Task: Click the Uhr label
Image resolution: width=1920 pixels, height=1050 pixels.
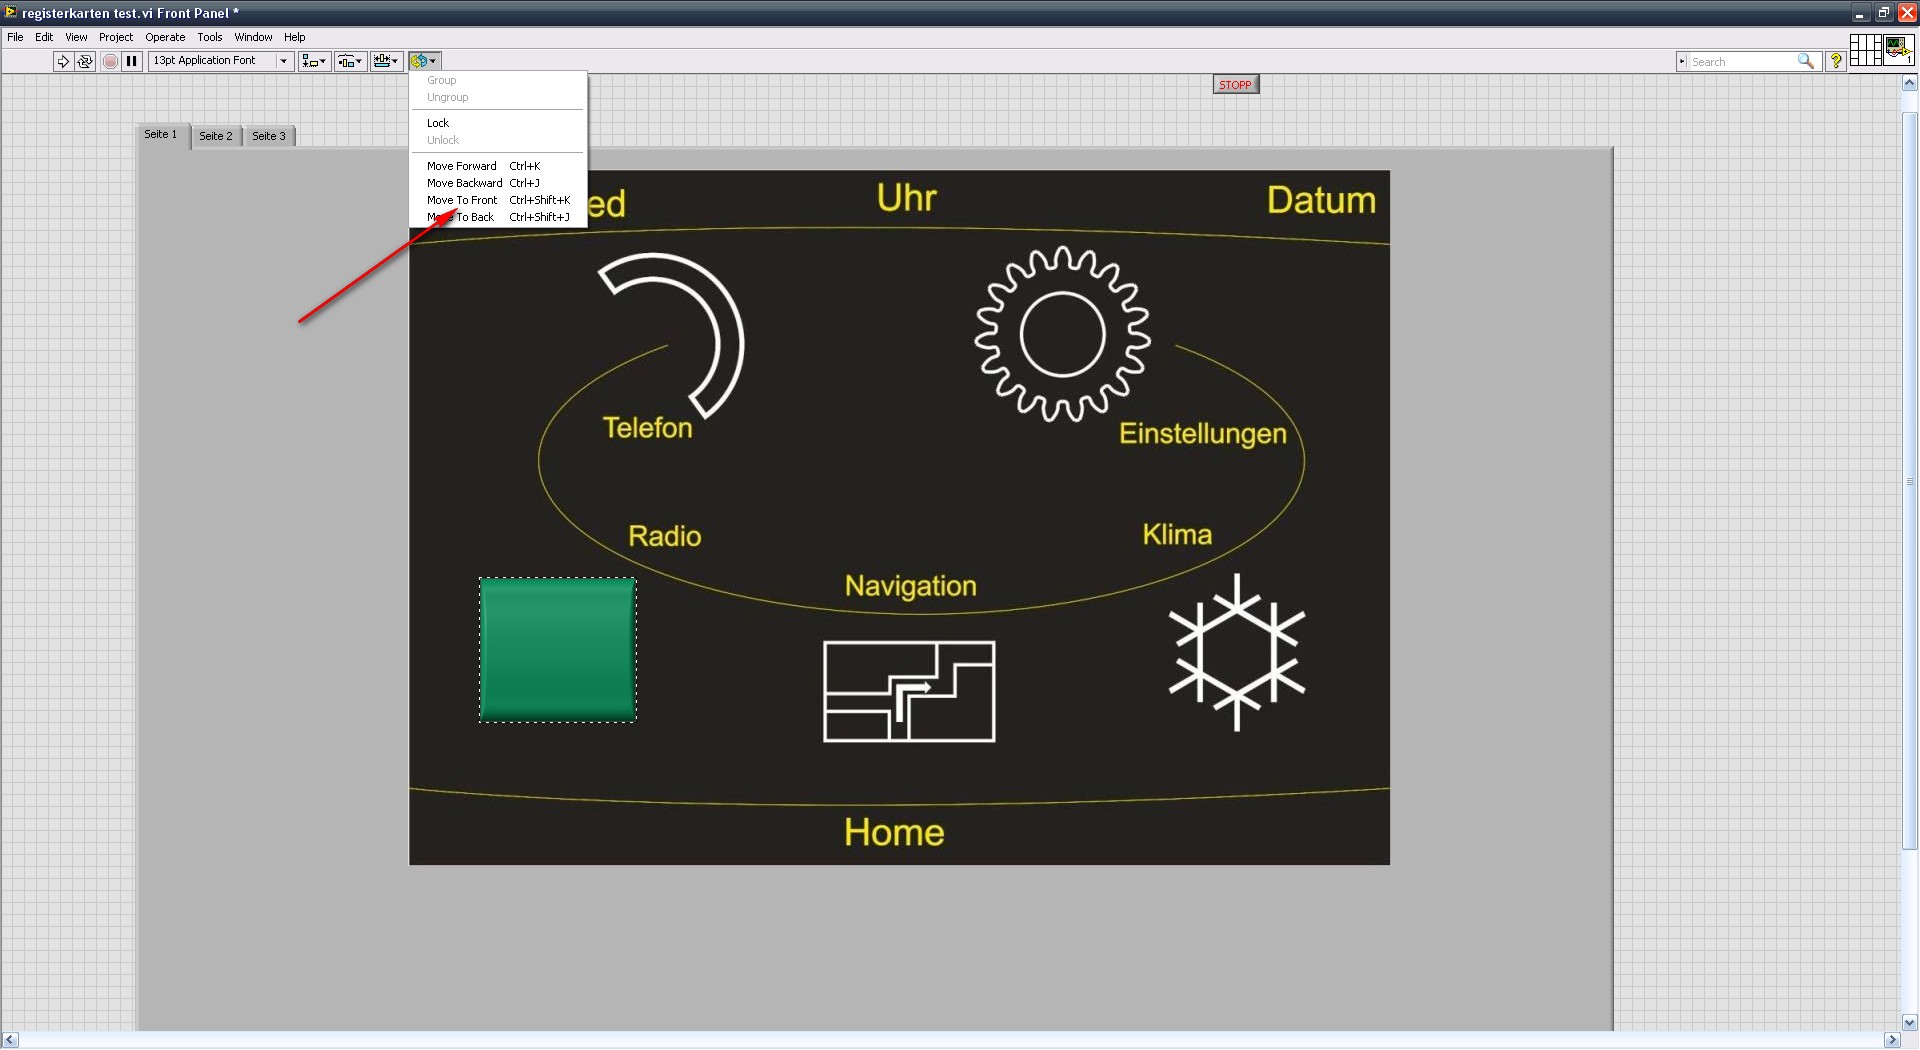Action: [x=907, y=198]
